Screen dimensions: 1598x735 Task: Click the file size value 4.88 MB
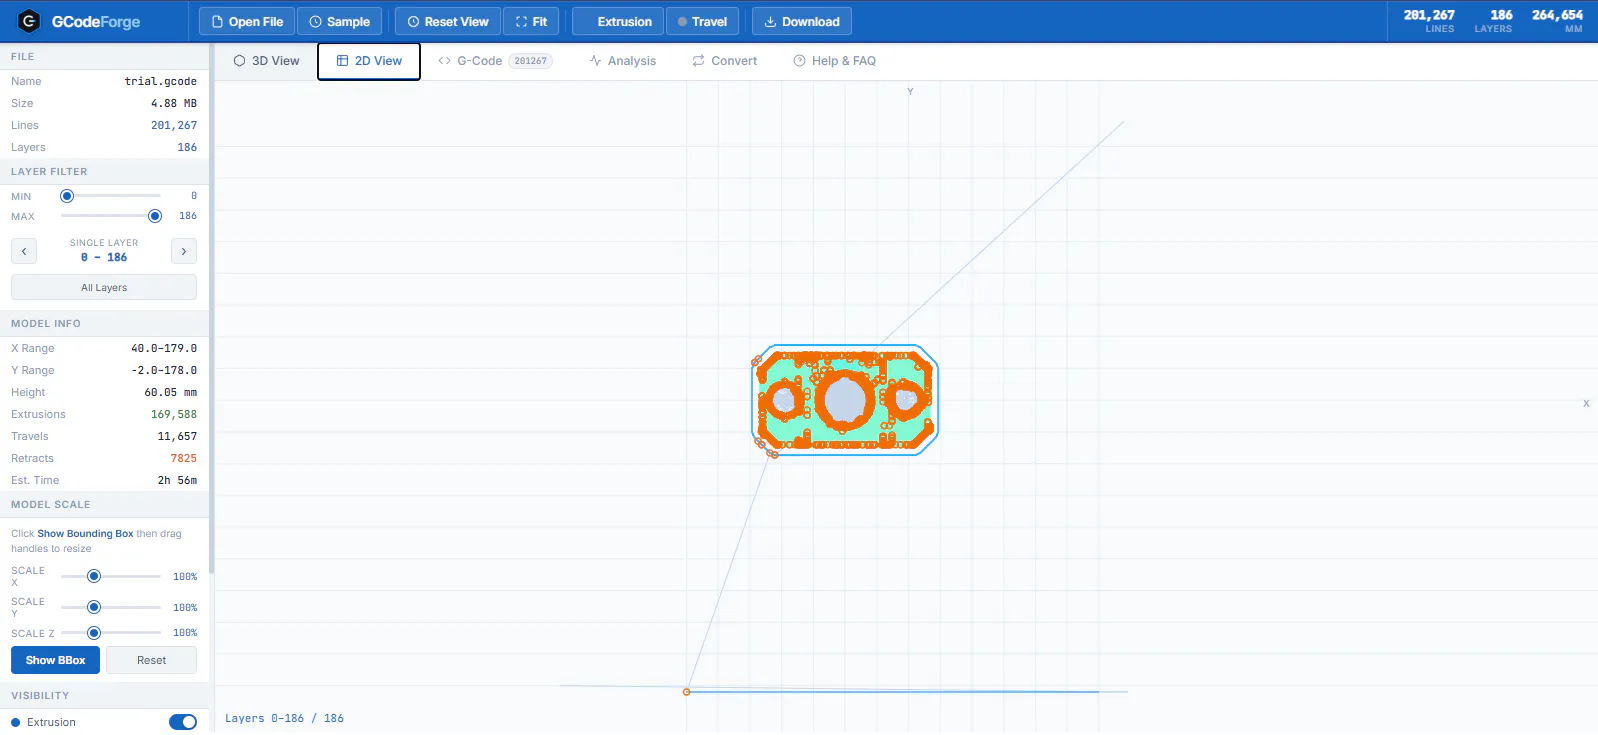point(174,104)
